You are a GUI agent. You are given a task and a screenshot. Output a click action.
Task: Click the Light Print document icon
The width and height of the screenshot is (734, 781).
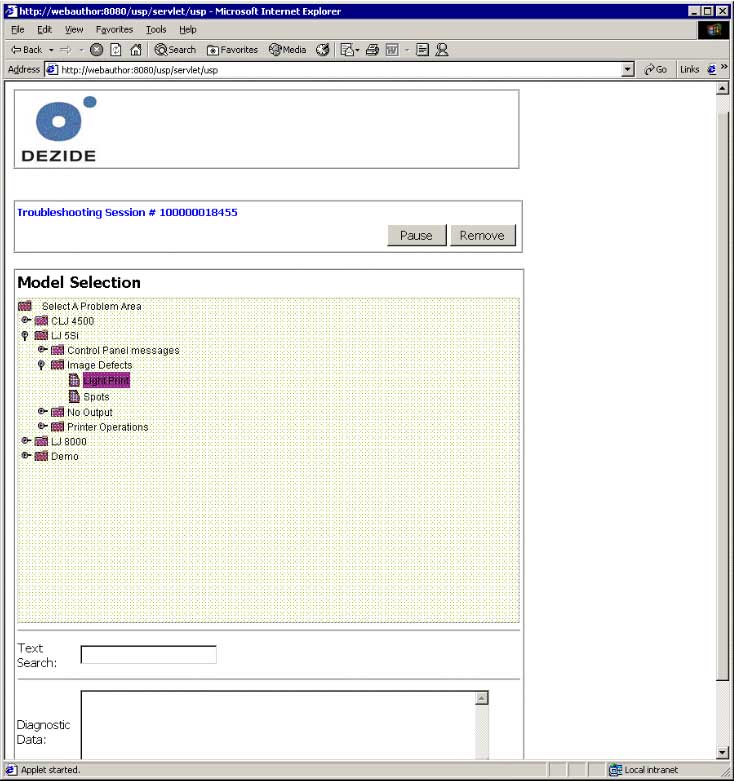tap(74, 380)
